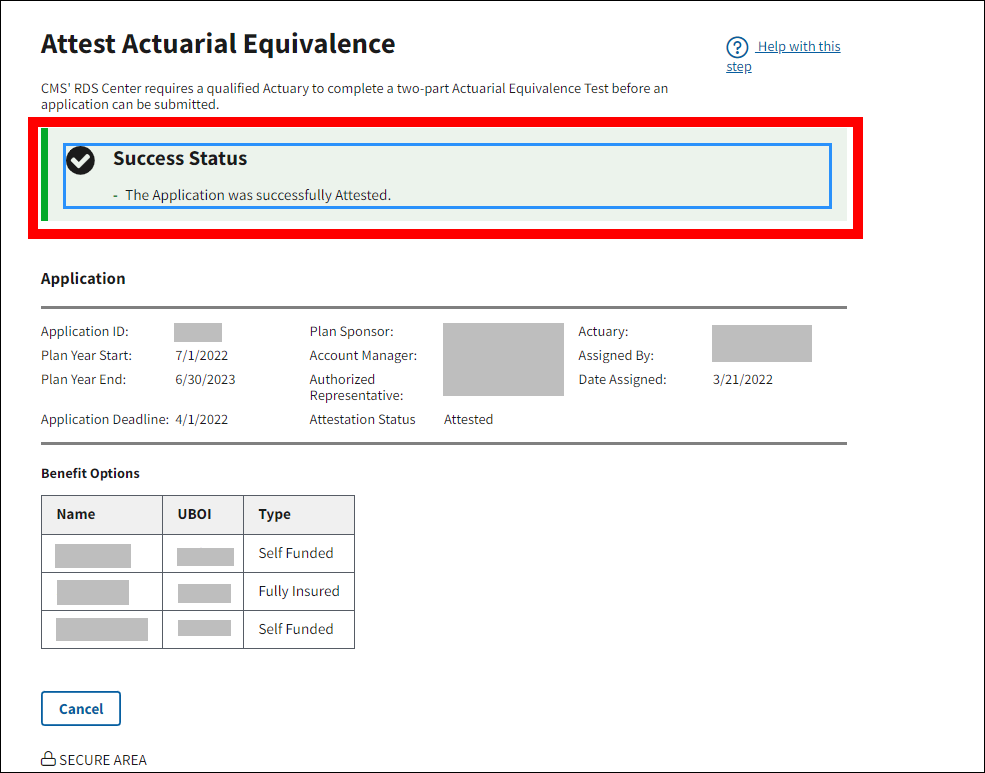Click the first row 'Self Funded' cell
The image size is (985, 773).
coord(296,553)
